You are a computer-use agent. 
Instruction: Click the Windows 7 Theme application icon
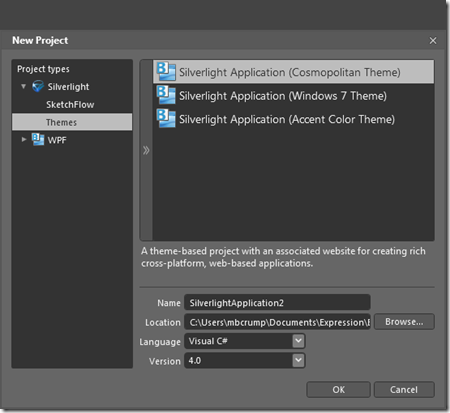coord(166,95)
